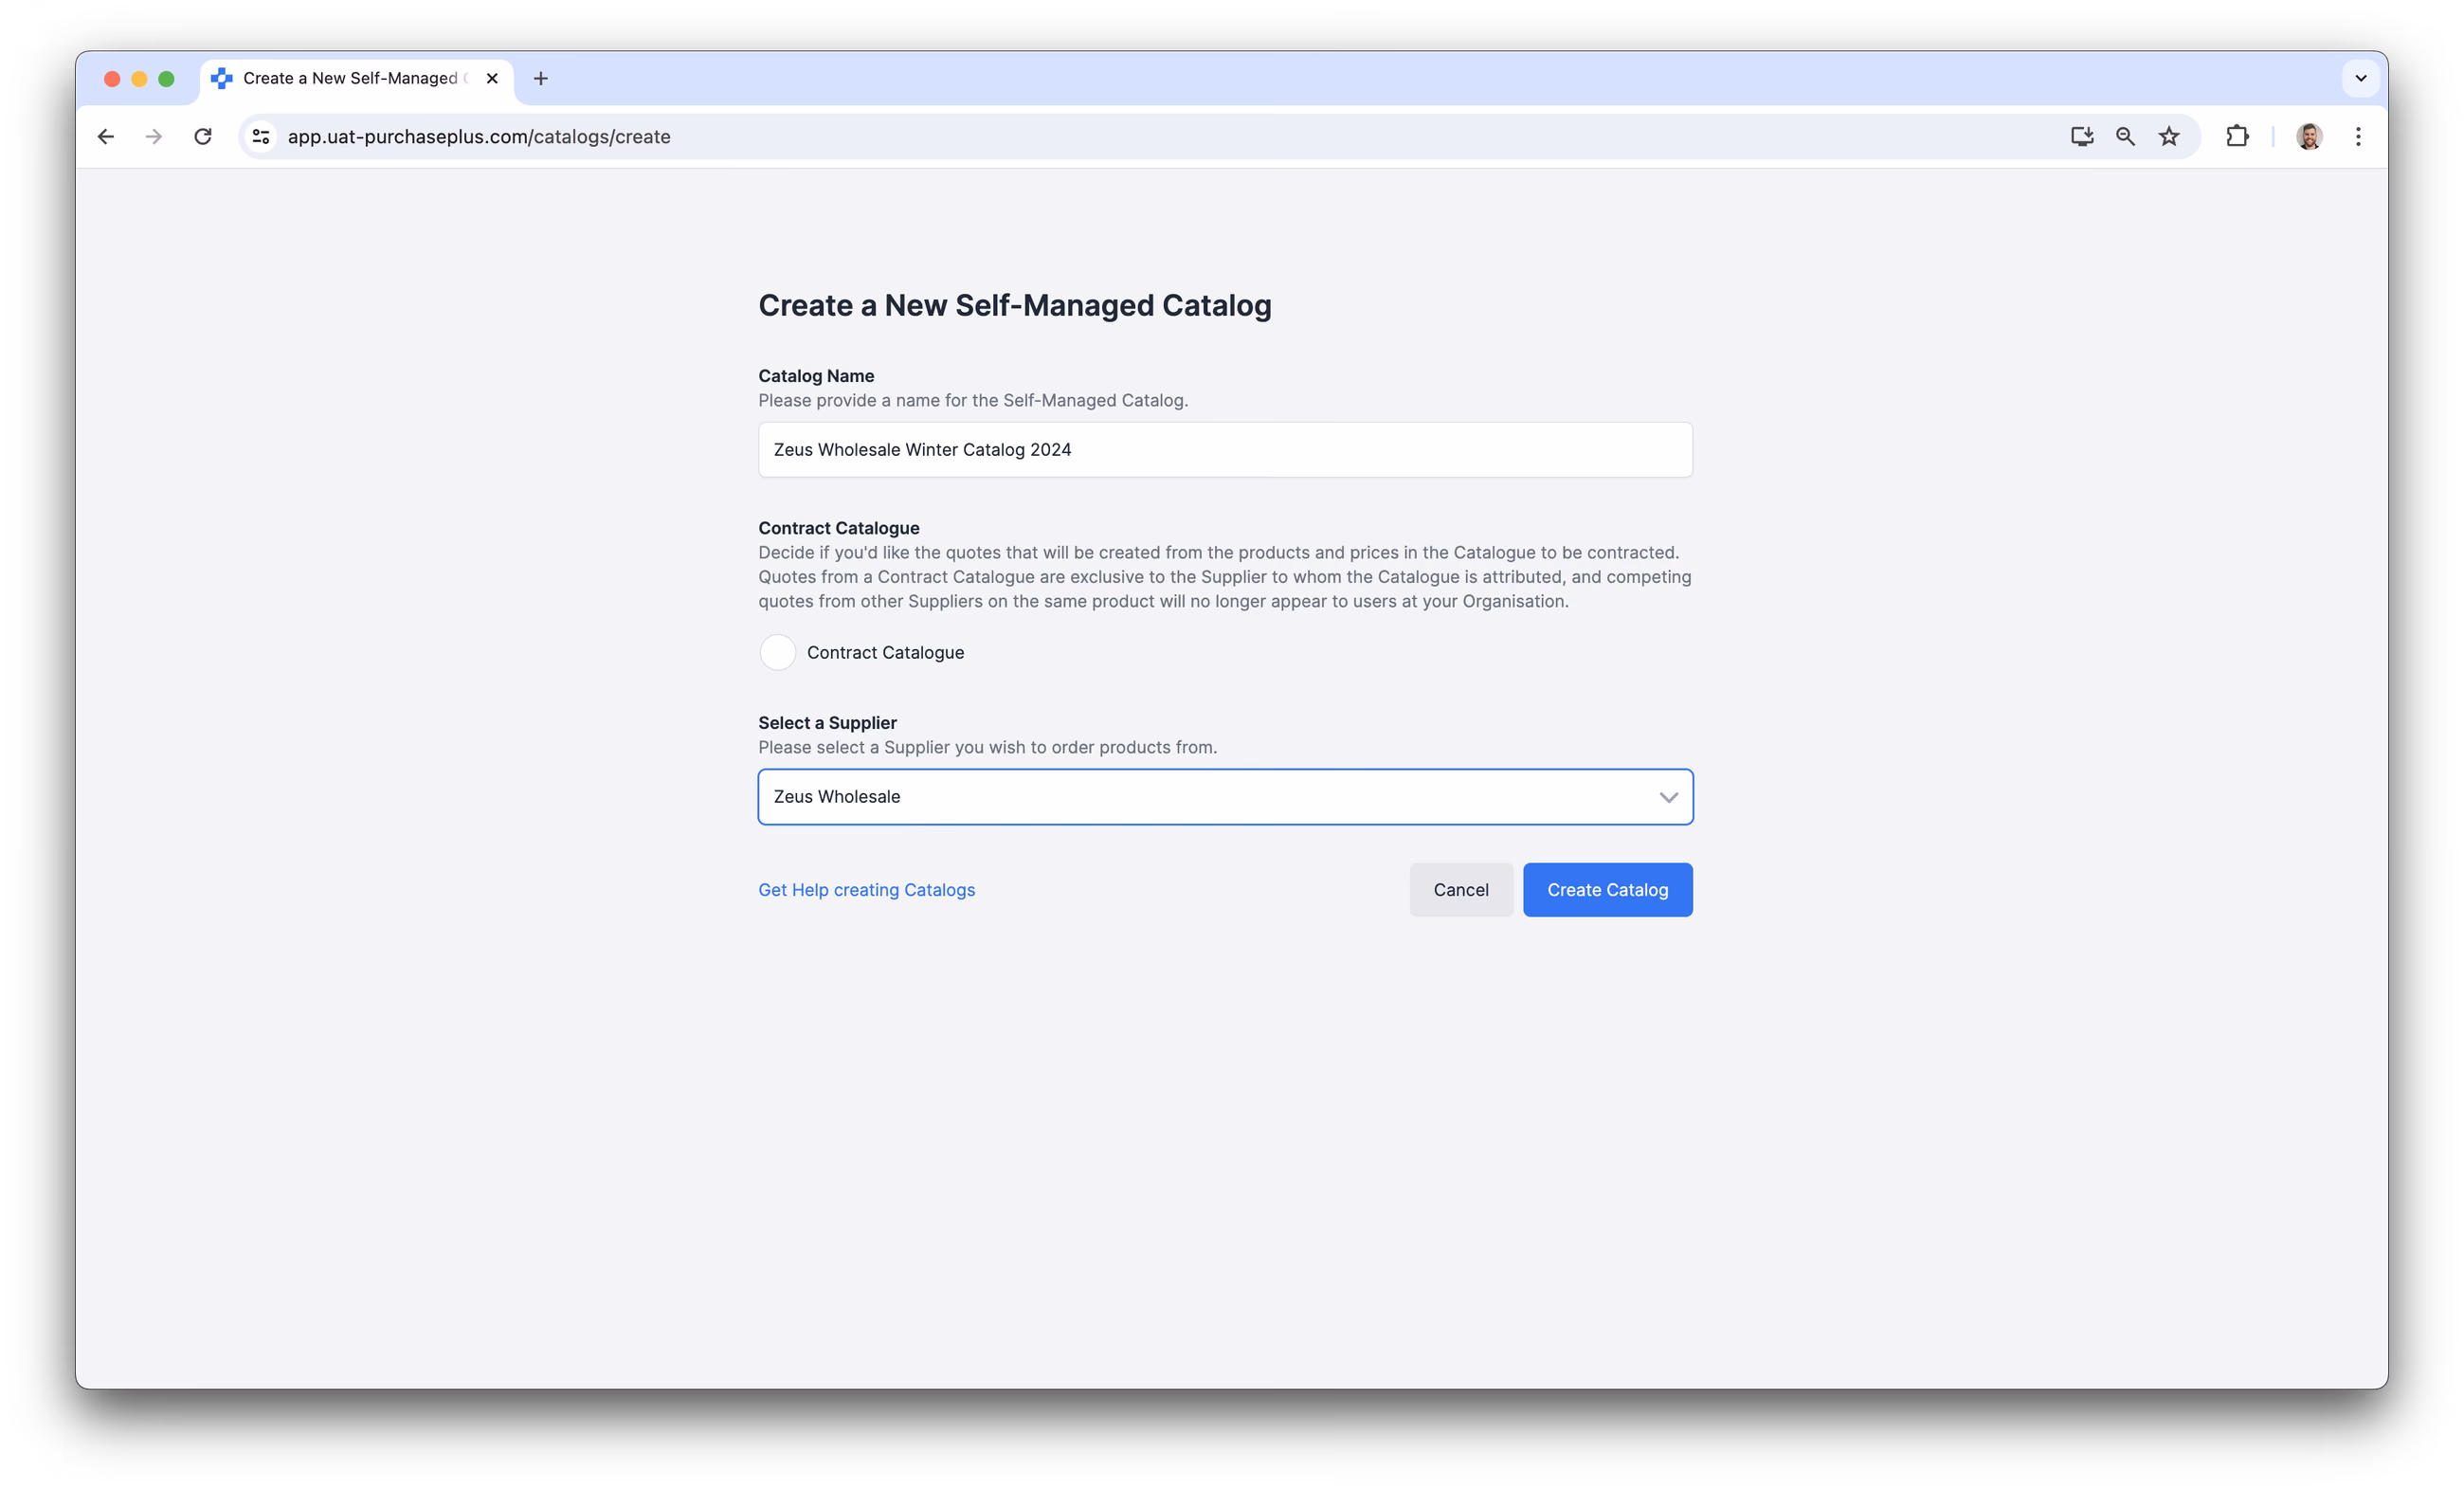Click the Contract Catalogue toggle label
Image resolution: width=2464 pixels, height=1489 pixels.
click(x=885, y=652)
